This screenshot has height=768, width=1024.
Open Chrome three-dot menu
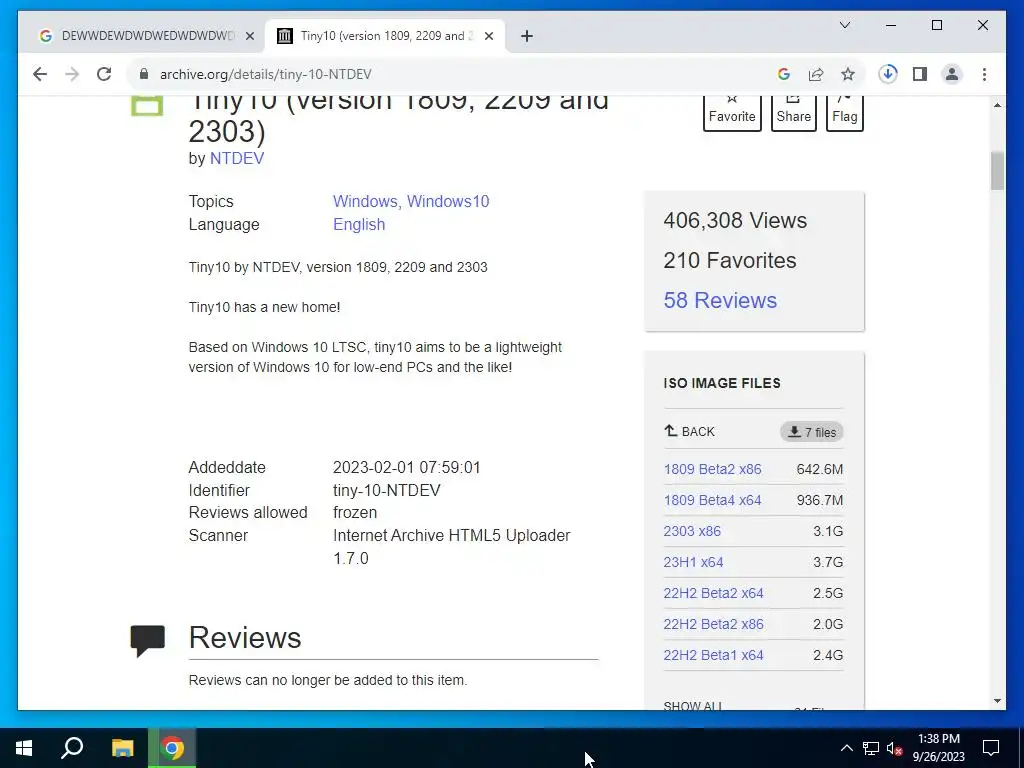(984, 74)
